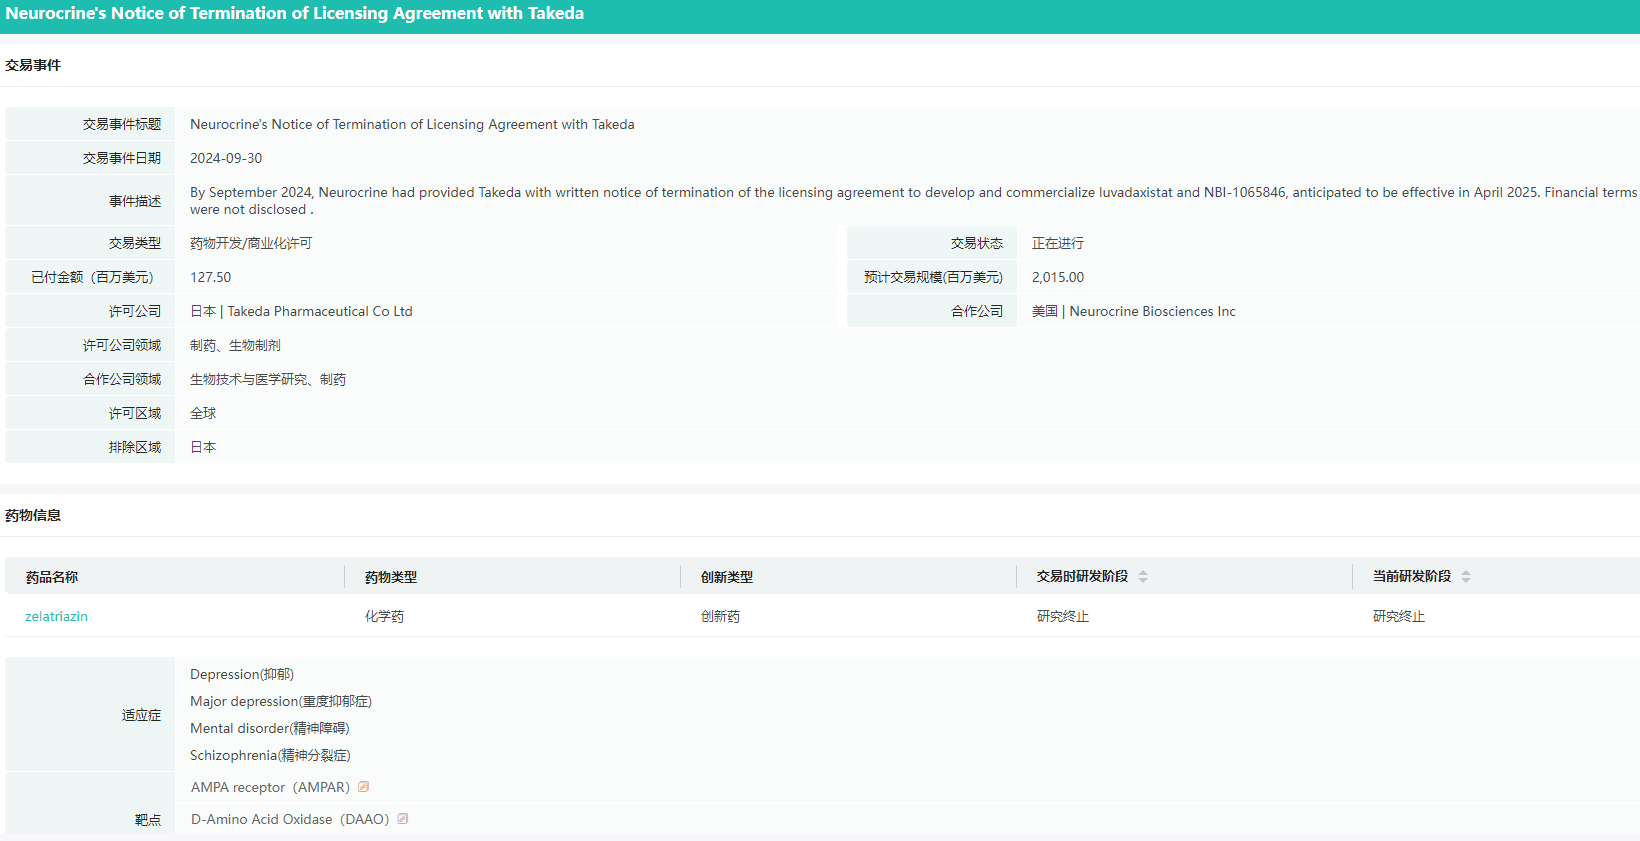Select the 创新类型 column header
This screenshot has height=841, width=1640.
tap(727, 578)
